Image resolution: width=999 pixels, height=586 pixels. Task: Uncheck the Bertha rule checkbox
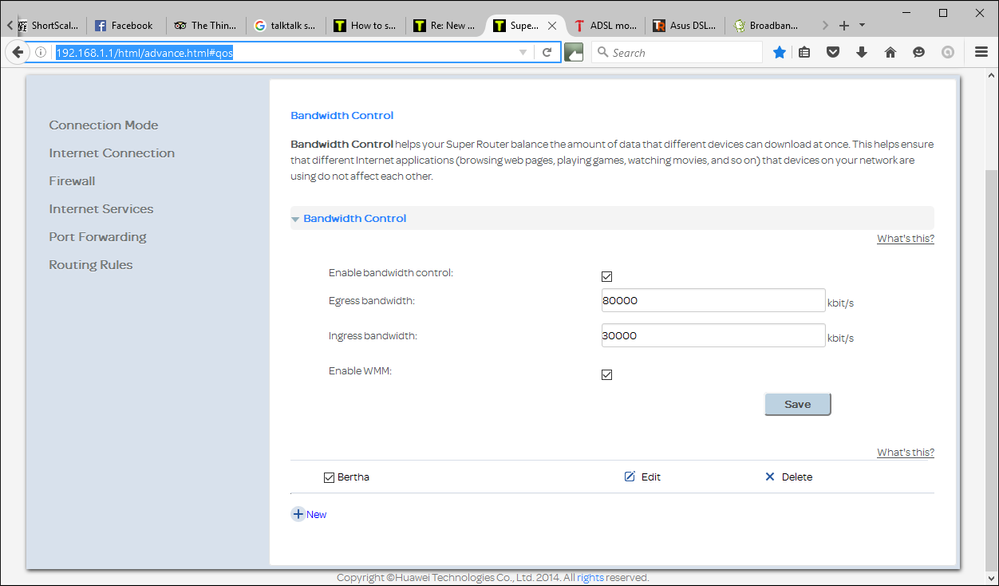click(x=329, y=478)
